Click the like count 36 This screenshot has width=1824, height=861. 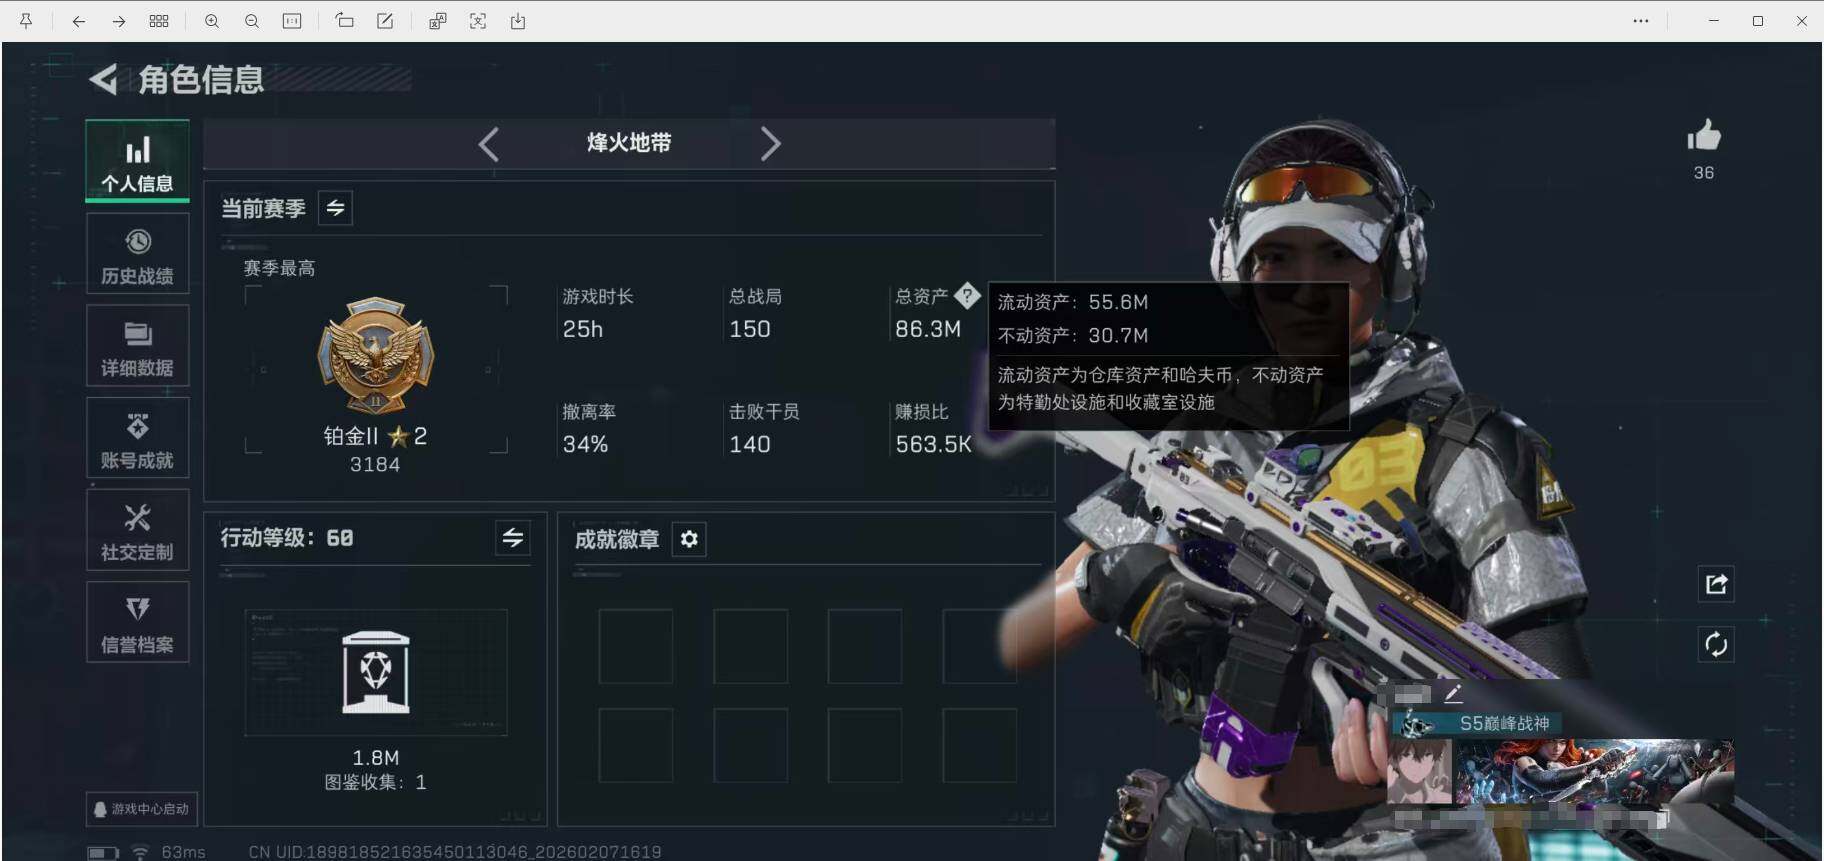coord(1704,173)
